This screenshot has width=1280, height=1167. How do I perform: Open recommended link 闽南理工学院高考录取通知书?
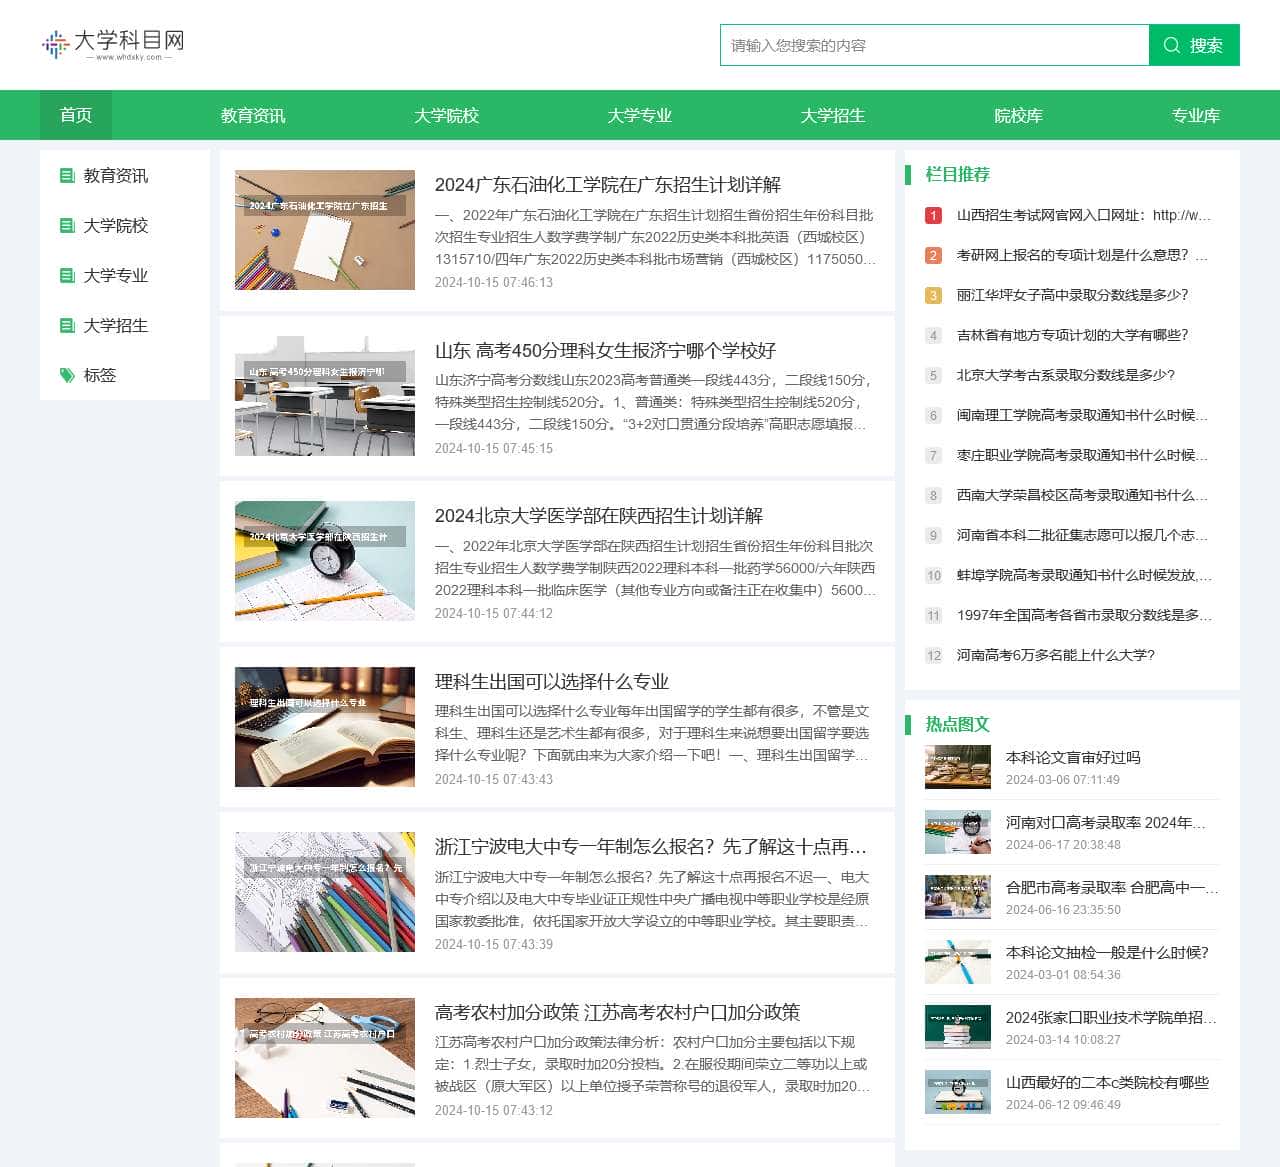click(1084, 415)
